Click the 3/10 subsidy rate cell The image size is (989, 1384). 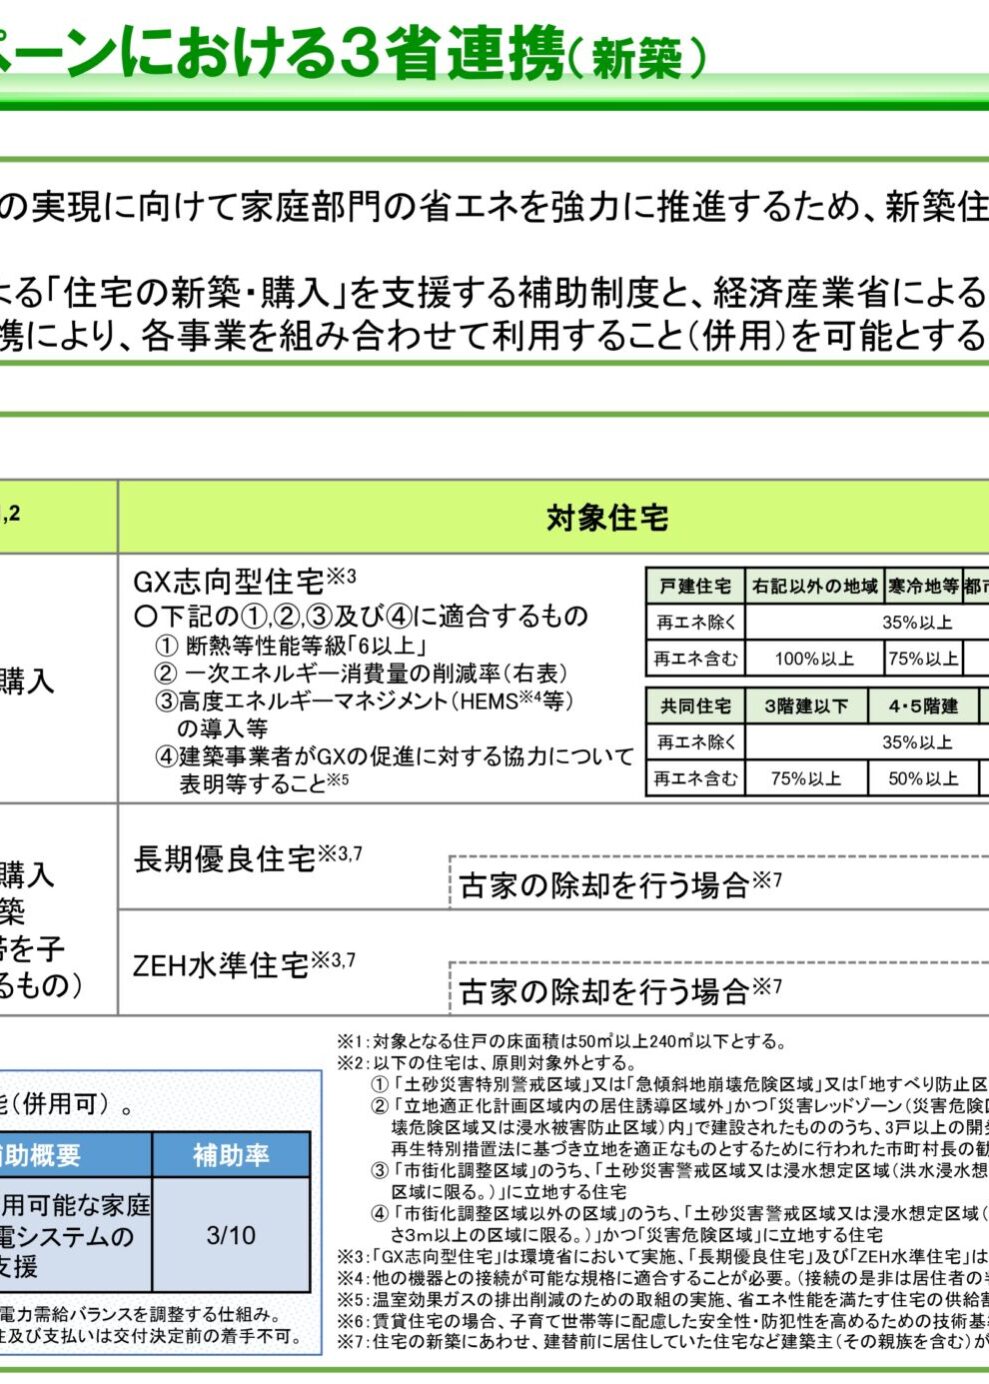pyautogui.click(x=231, y=1235)
